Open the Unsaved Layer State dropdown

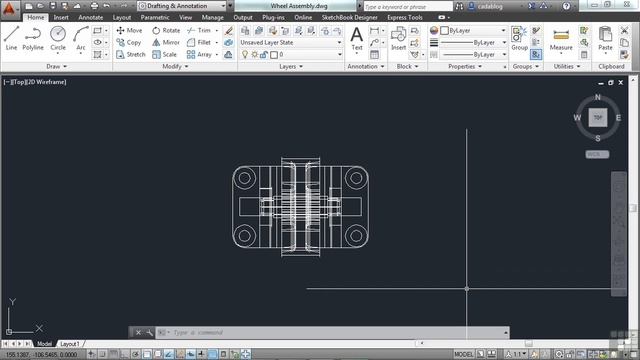coord(291,42)
